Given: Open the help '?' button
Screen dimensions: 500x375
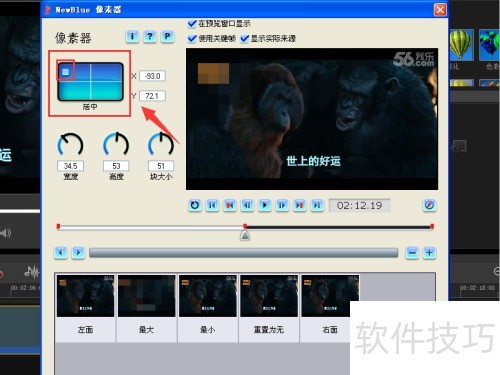Looking at the screenshot, I should pos(150,36).
